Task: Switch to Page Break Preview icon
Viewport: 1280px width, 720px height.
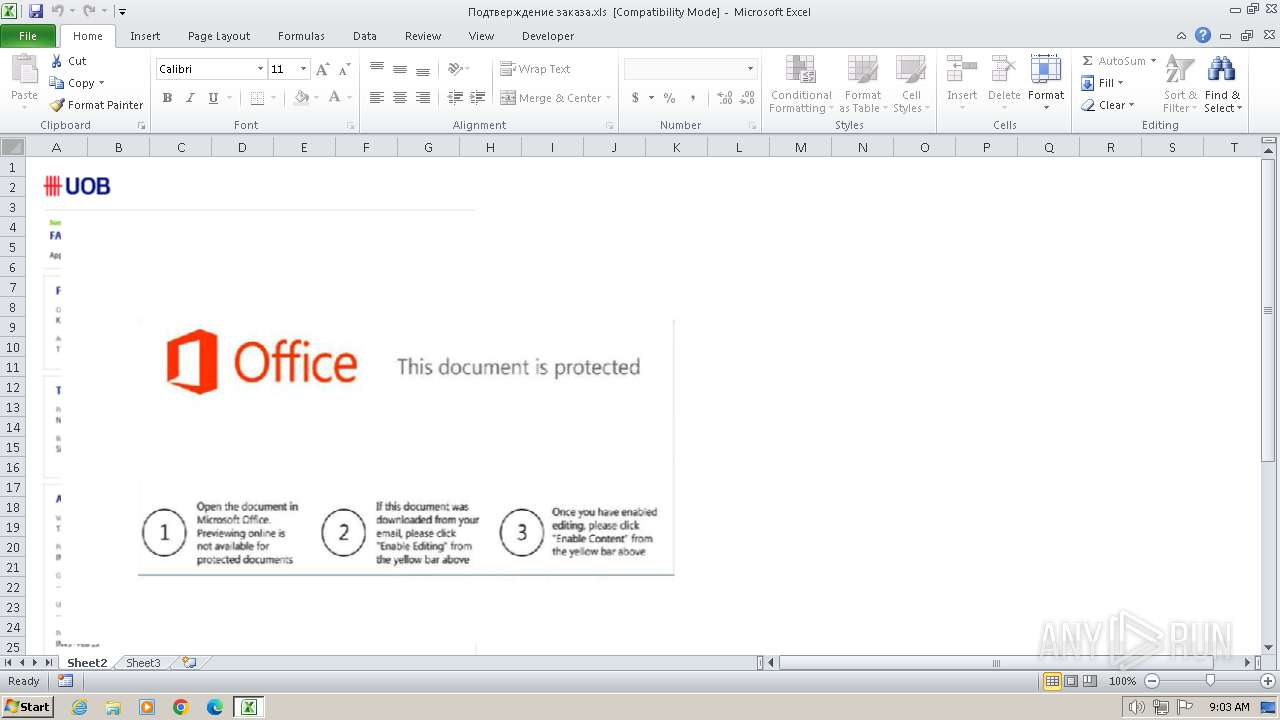Action: tap(1090, 681)
